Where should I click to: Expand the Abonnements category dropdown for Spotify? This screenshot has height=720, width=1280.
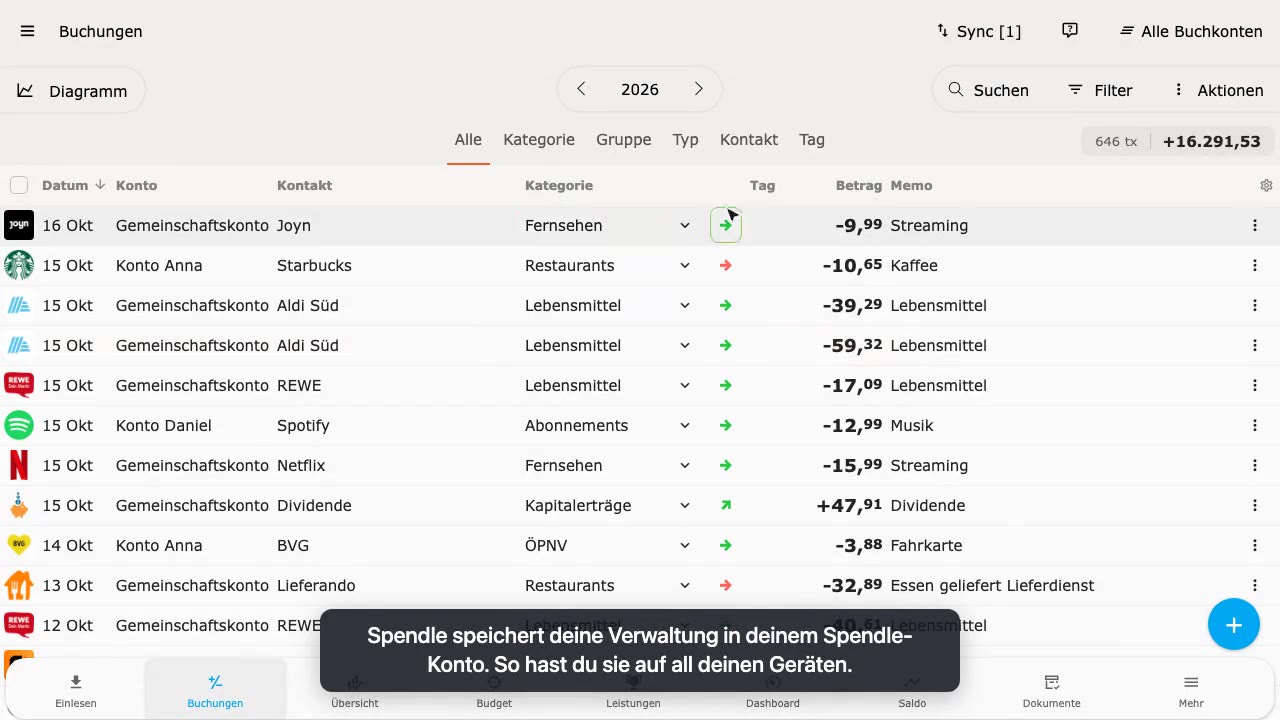[685, 425]
